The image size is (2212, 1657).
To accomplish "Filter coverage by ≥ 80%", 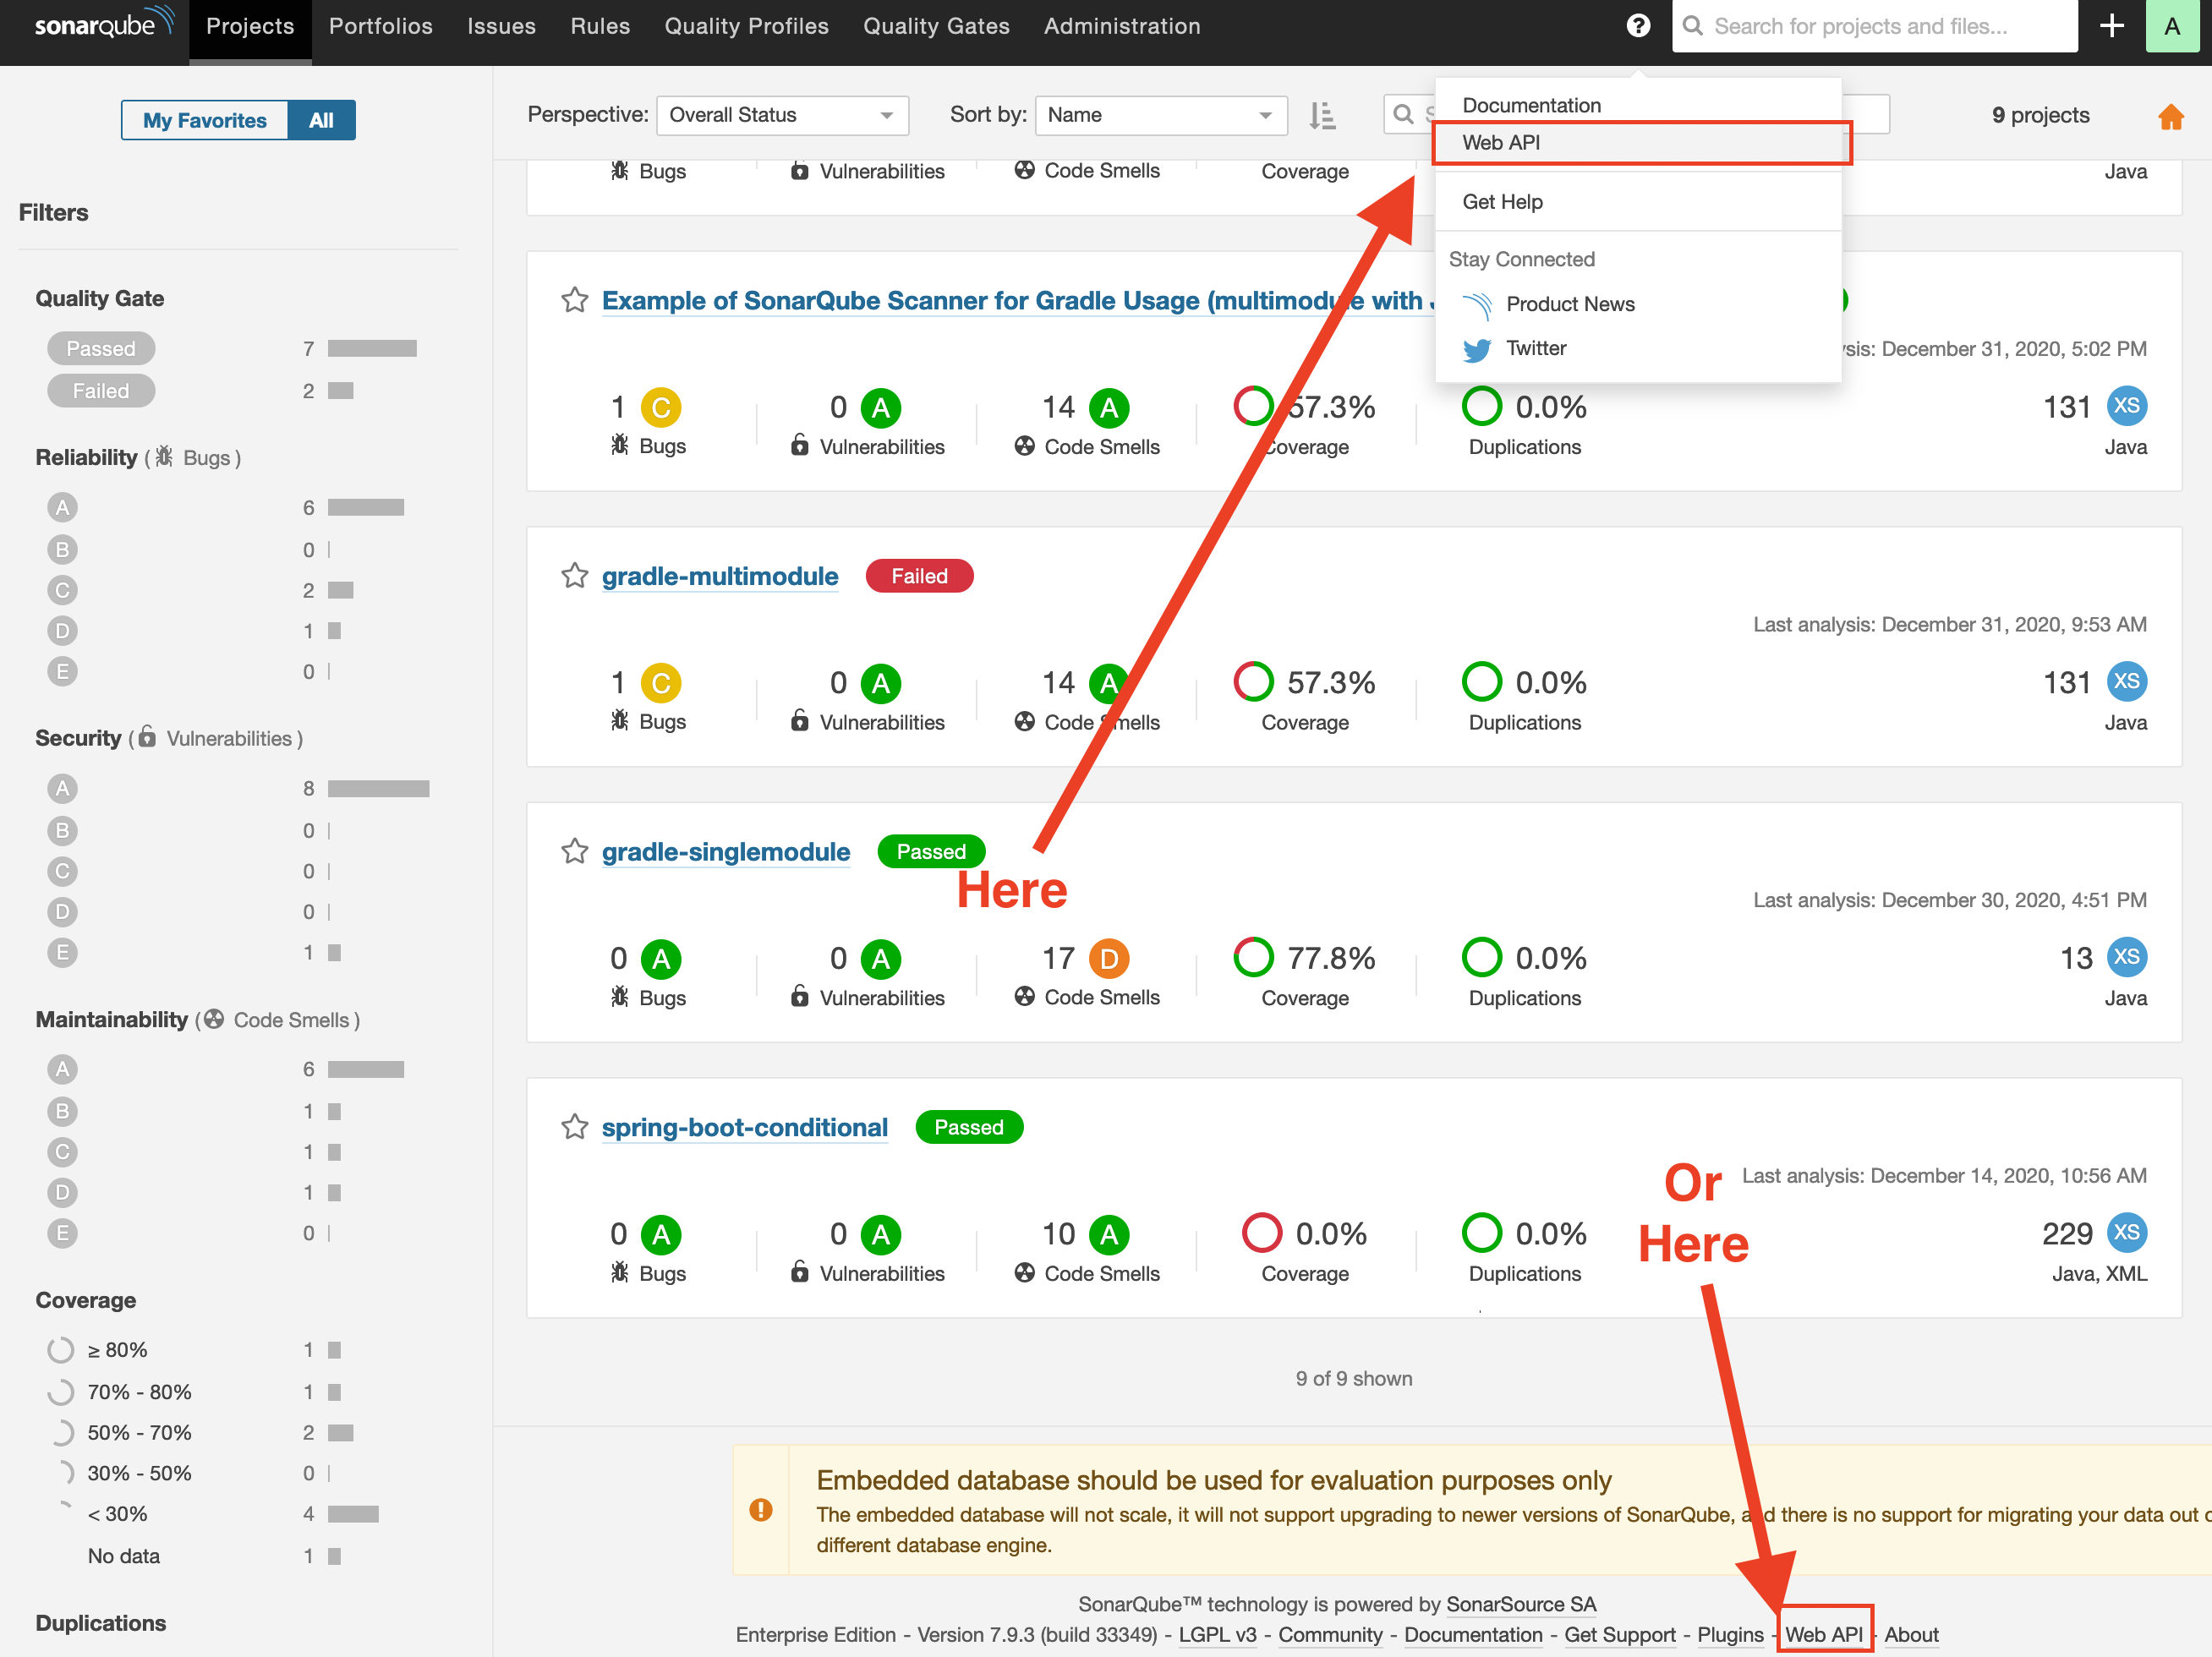I will coord(117,1350).
